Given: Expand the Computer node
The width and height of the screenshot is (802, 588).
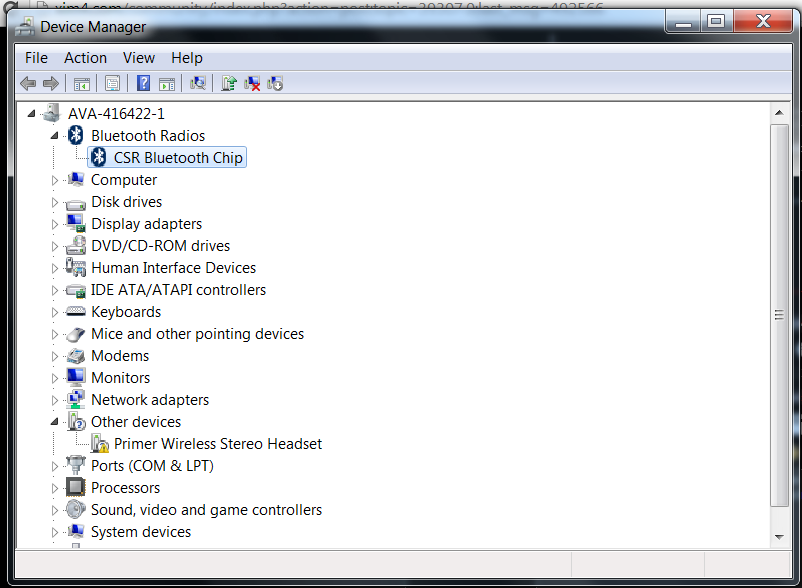Looking at the screenshot, I should click(55, 180).
